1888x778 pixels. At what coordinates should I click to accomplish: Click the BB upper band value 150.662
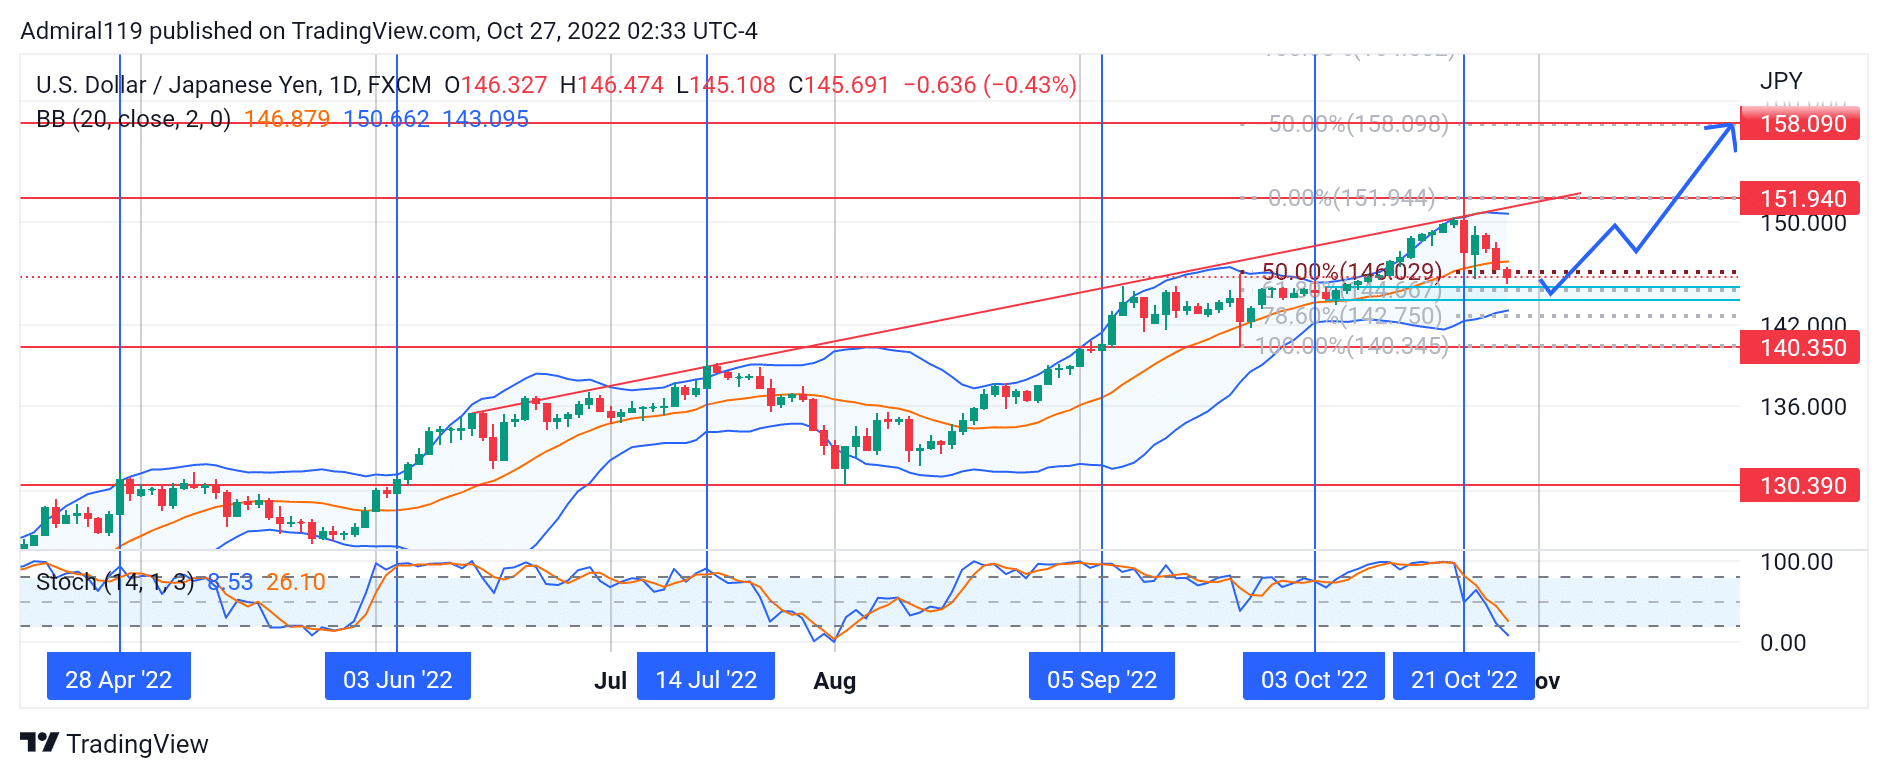pyautogui.click(x=386, y=119)
